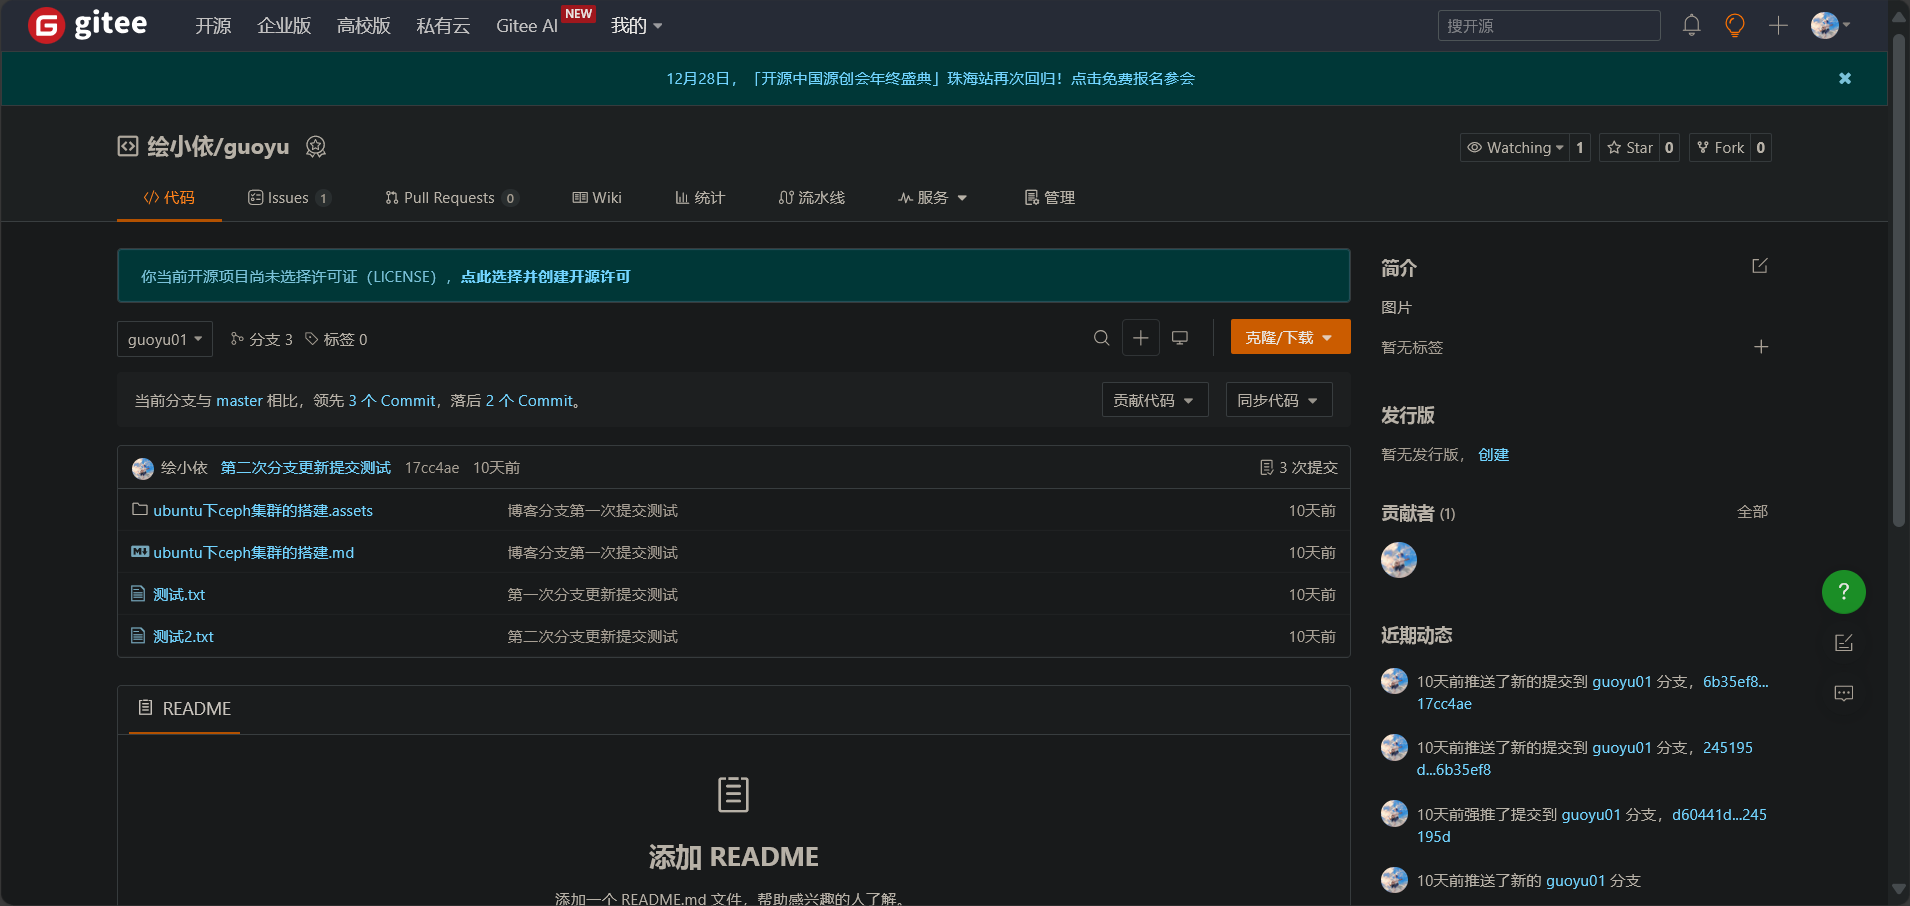Viewport: 1910px width, 906px height.
Task: Open the Web IDE monitor icon
Action: click(x=1180, y=338)
